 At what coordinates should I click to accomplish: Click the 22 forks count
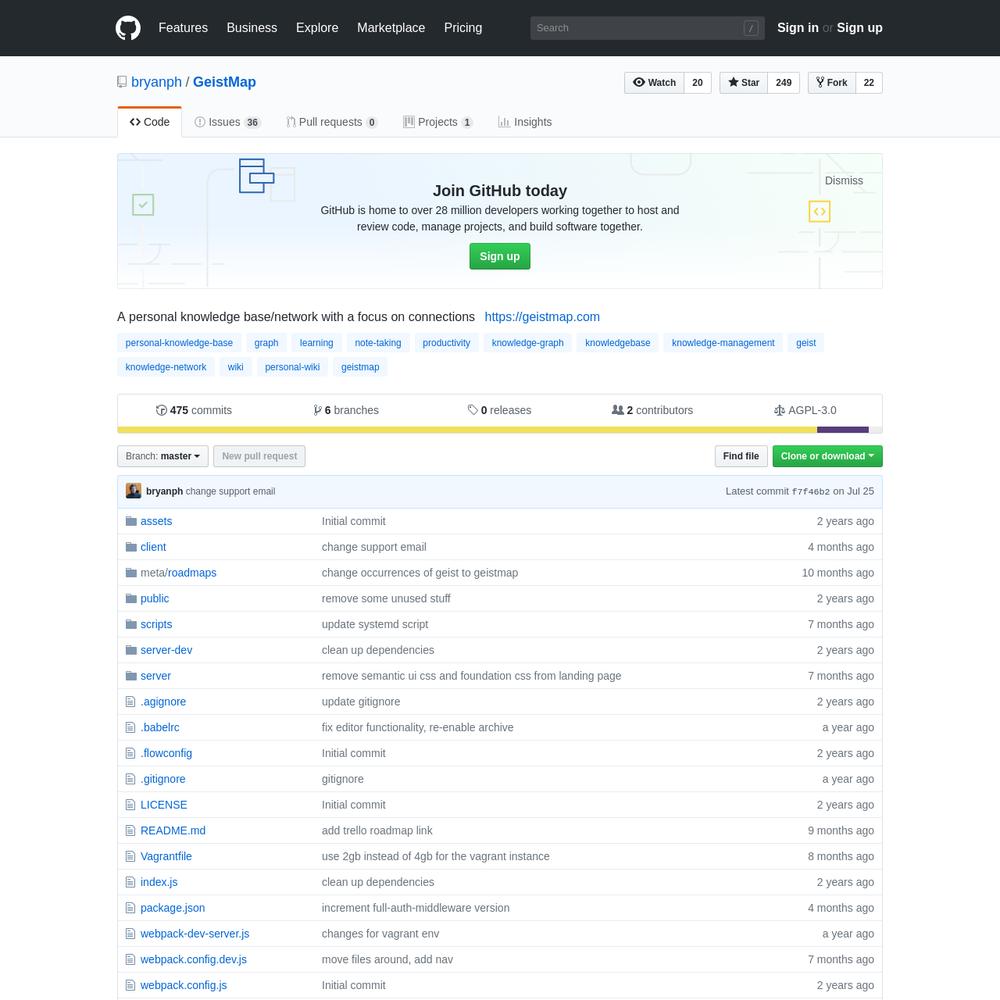[869, 83]
